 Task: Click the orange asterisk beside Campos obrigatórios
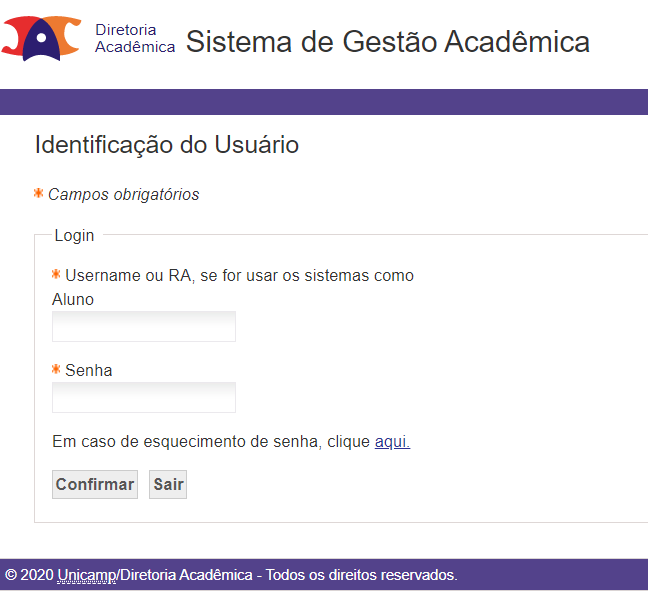(38, 193)
